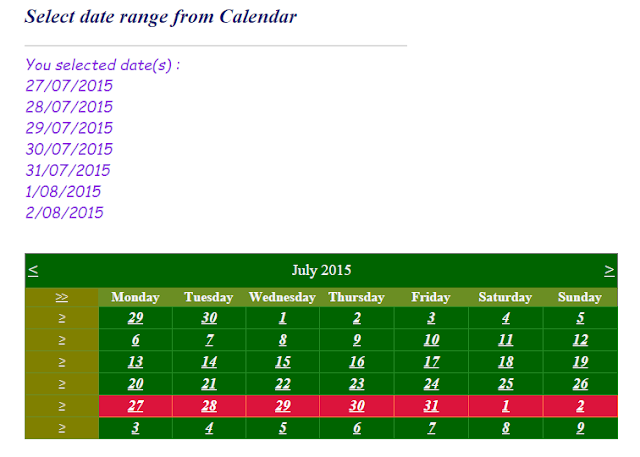Choose date 18 on Saturday
640x457 pixels.
[506, 362]
